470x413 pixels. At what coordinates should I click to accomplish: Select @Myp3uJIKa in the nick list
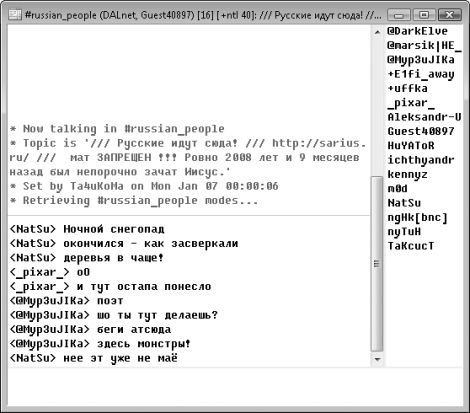pos(421,60)
